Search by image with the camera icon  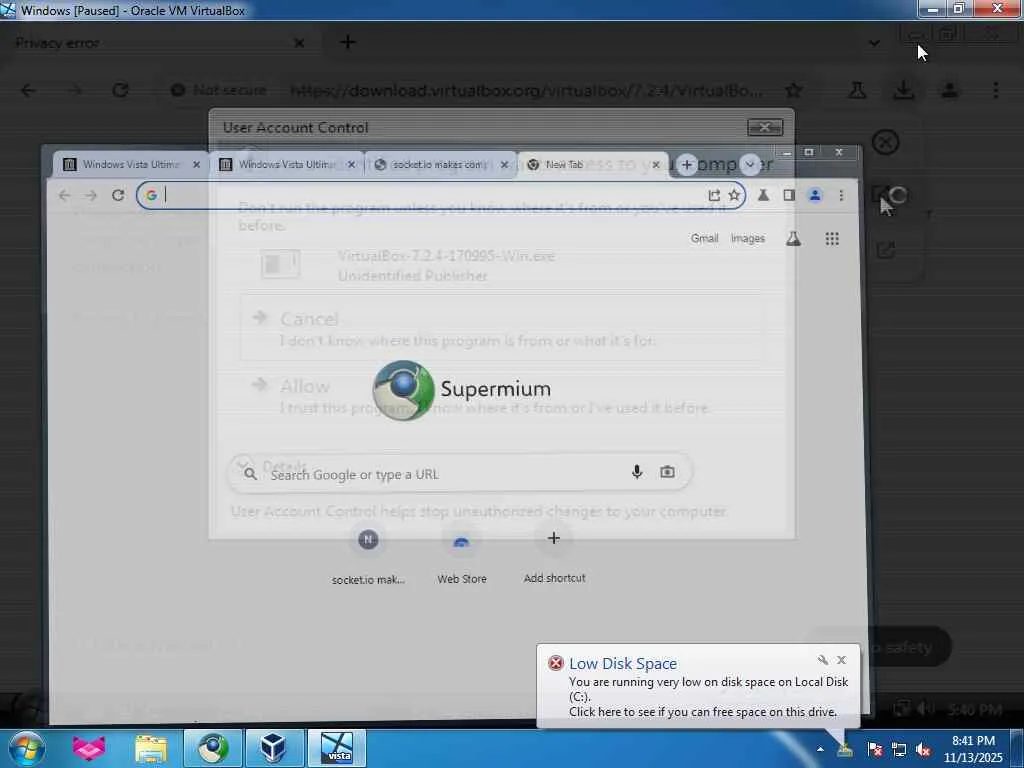tap(667, 472)
